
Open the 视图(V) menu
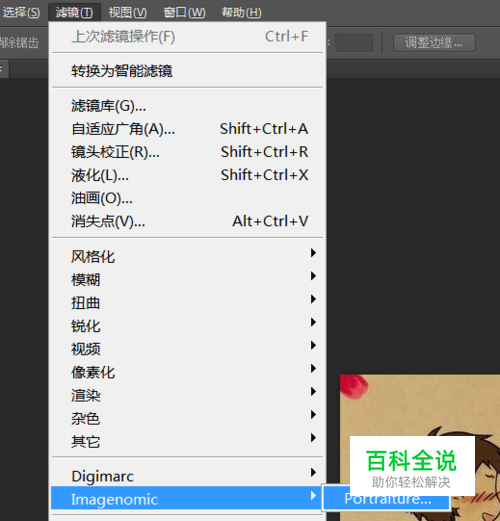coord(128,13)
